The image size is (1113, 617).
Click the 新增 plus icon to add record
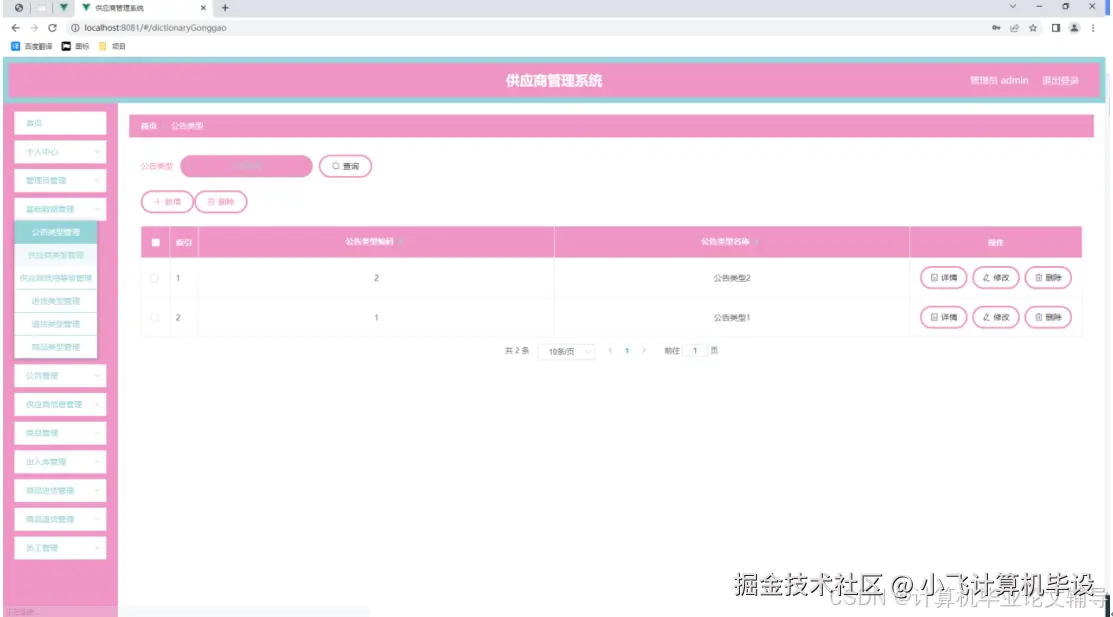click(166, 201)
